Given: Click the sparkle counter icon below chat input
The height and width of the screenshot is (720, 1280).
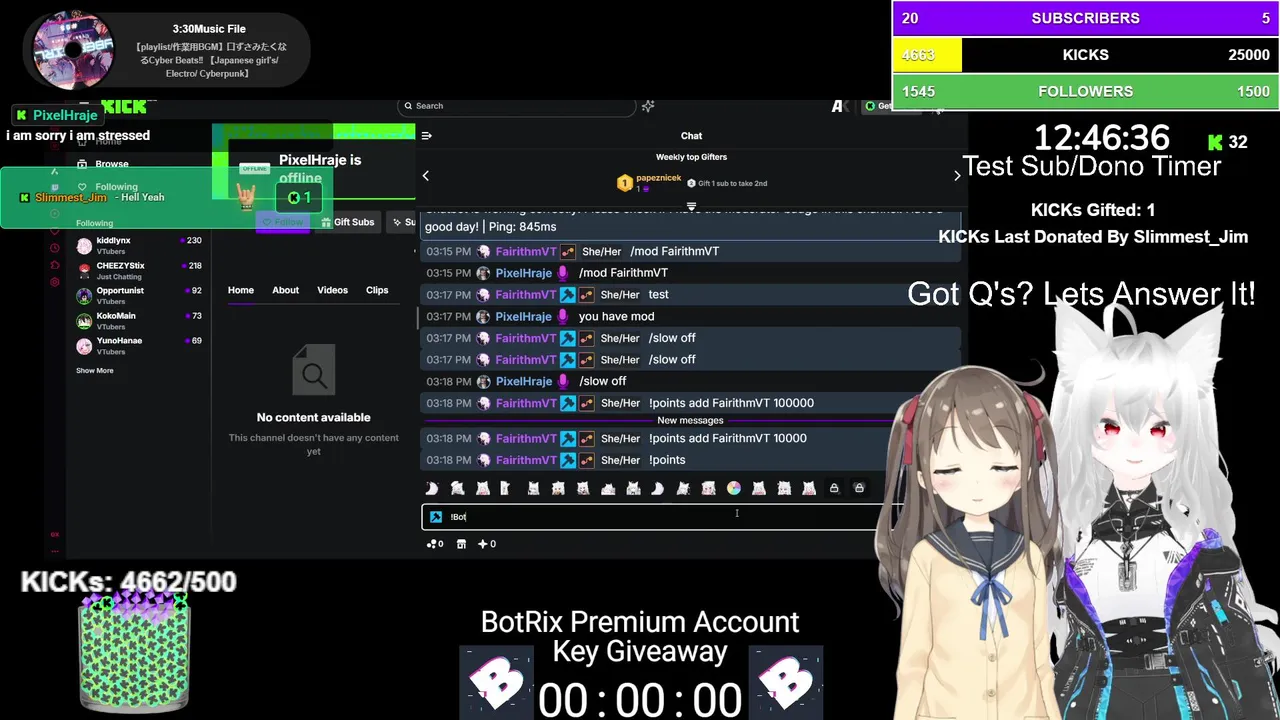Looking at the screenshot, I should click(486, 544).
